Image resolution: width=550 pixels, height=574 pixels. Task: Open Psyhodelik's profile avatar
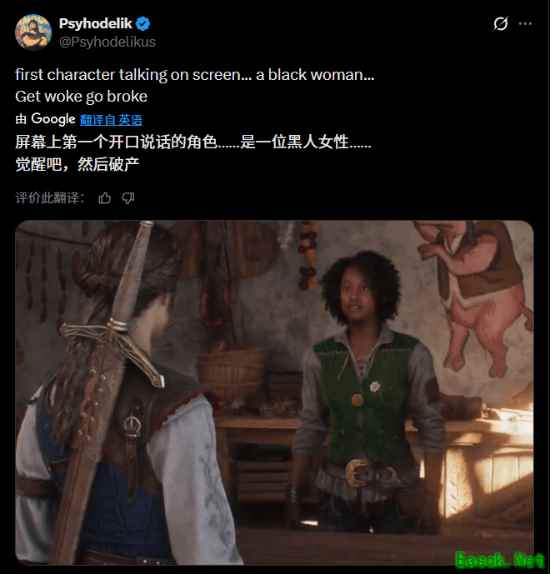[x=33, y=32]
